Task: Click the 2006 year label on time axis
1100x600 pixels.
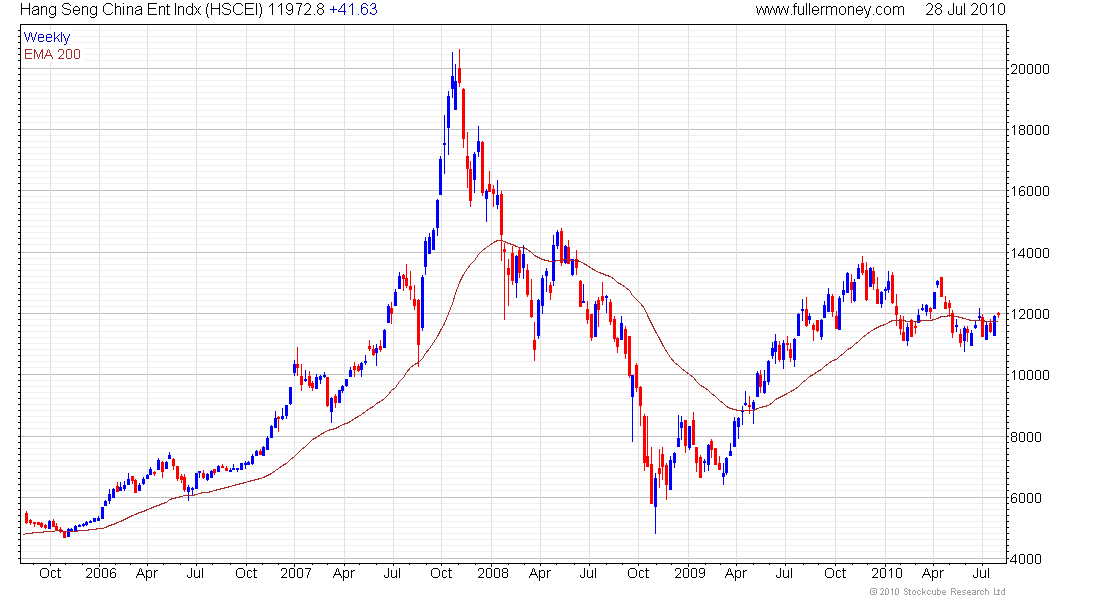Action: point(100,573)
